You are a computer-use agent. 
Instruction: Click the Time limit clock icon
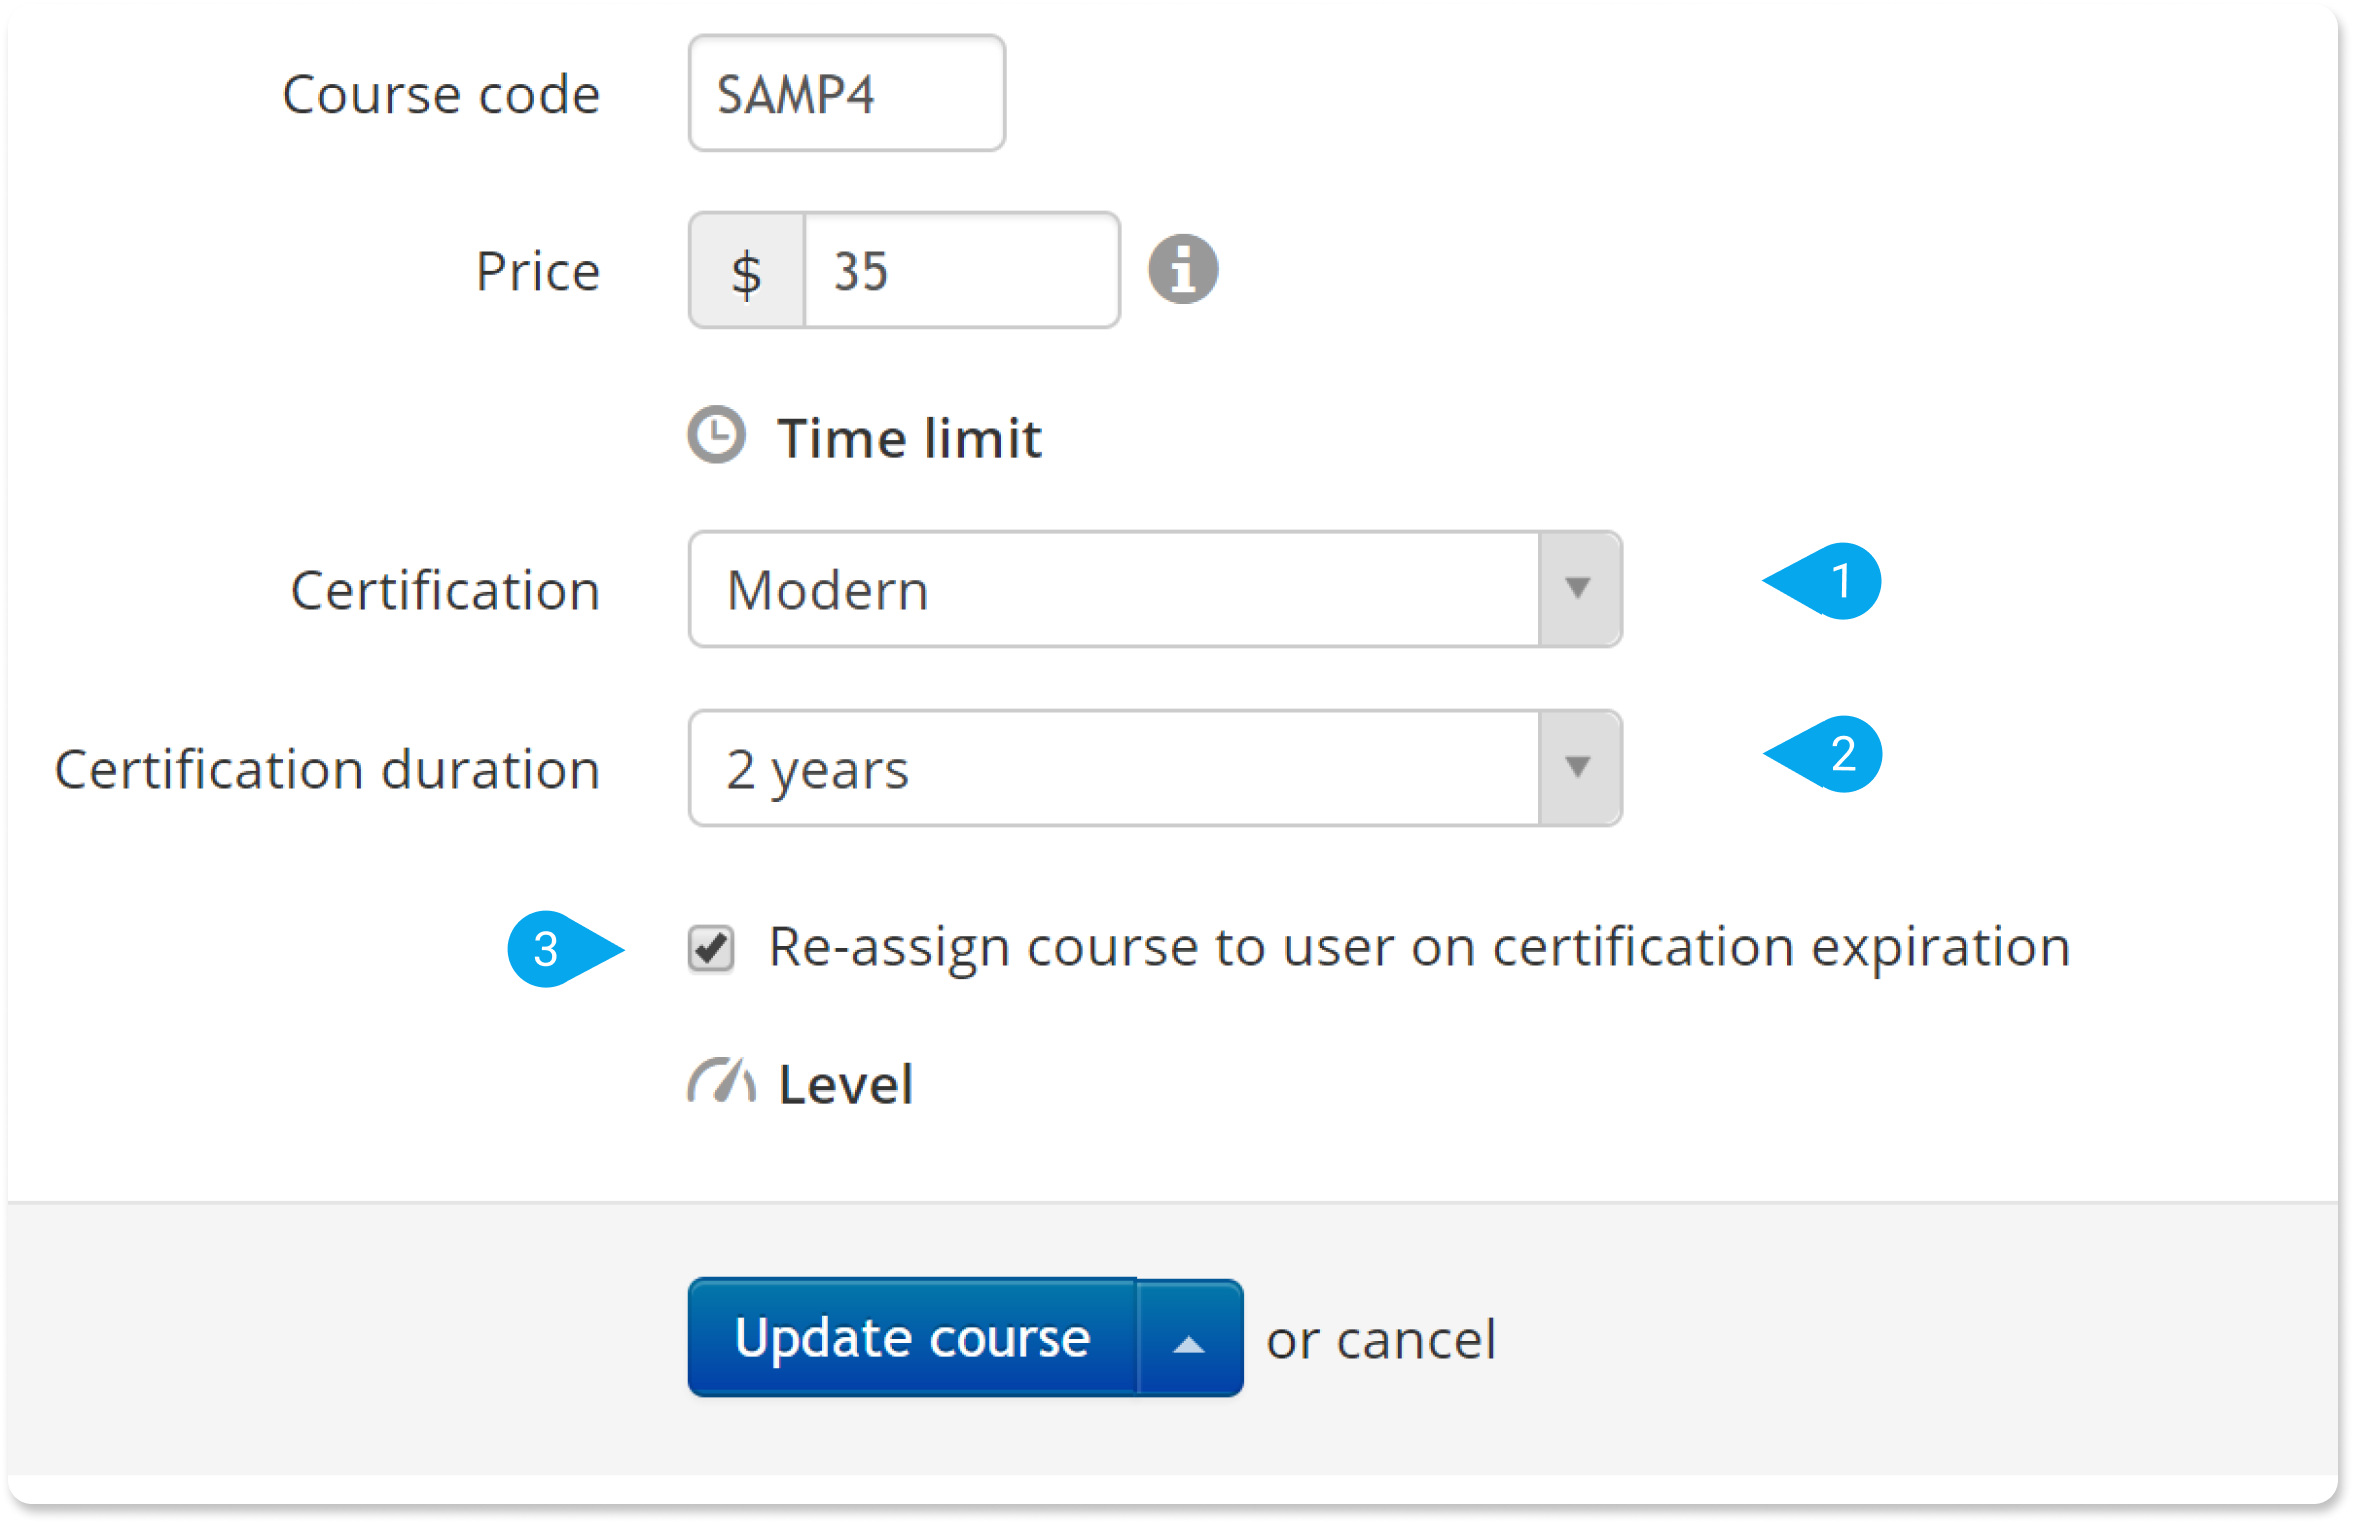click(x=716, y=435)
